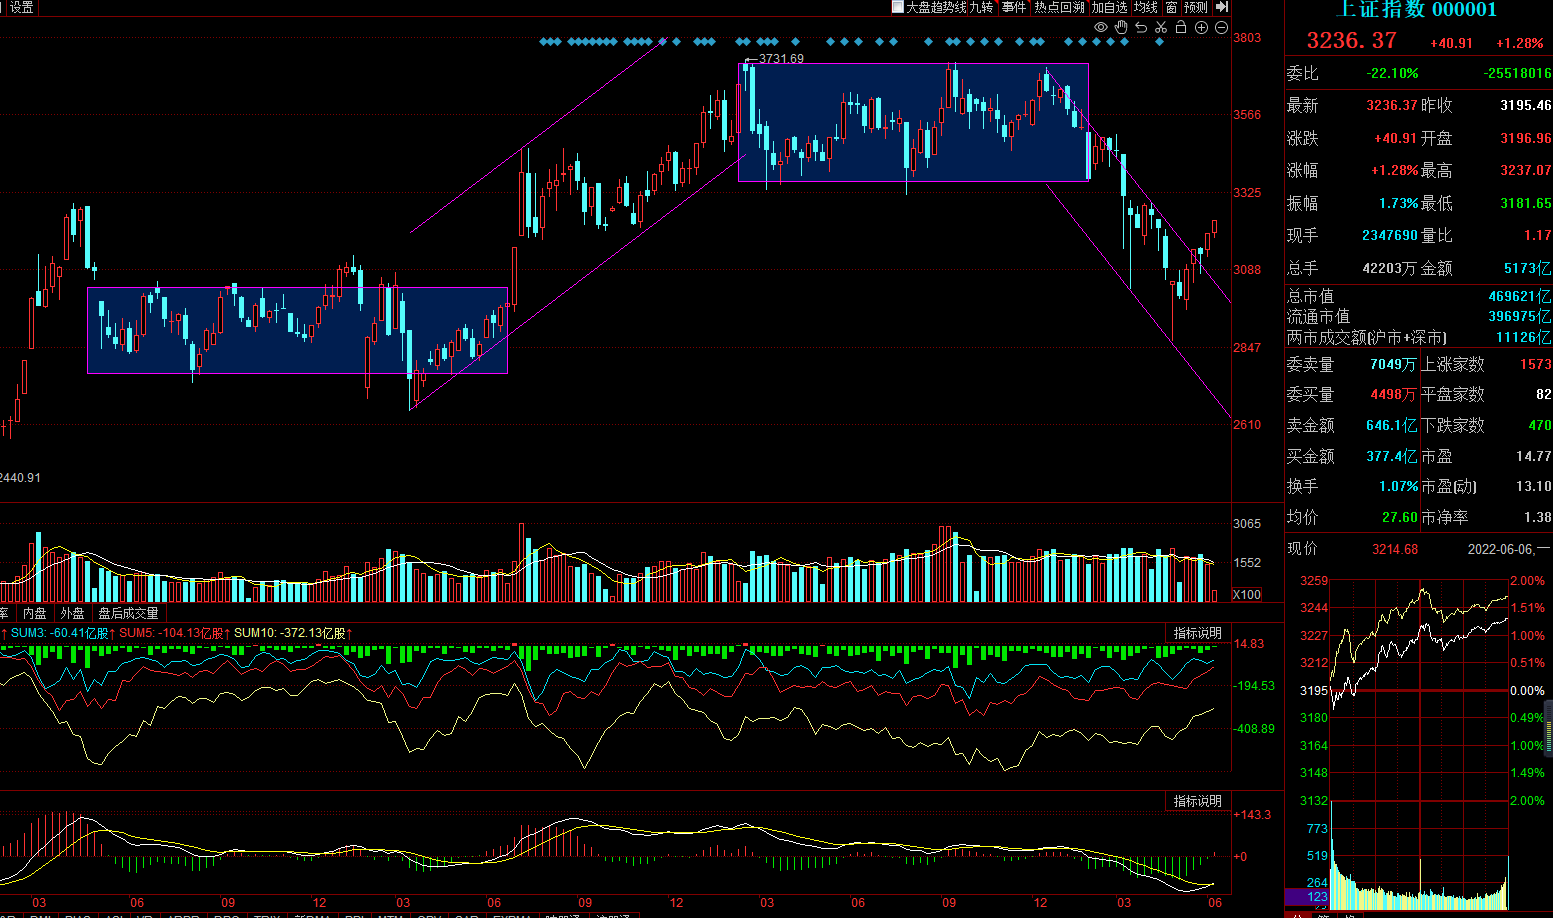
Task: Zoom out with the minus icon
Action: (1221, 28)
